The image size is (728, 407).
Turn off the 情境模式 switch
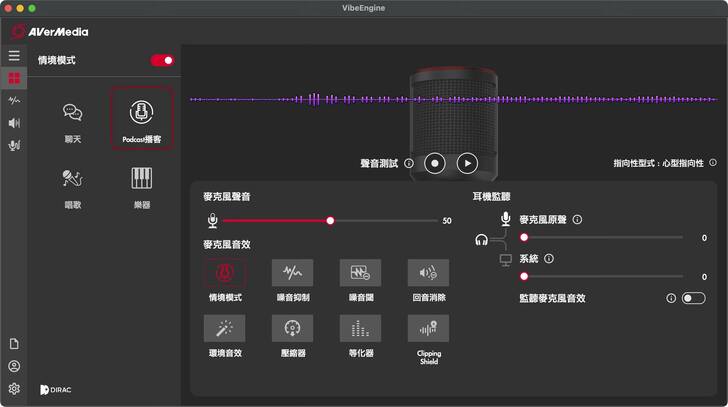[162, 60]
